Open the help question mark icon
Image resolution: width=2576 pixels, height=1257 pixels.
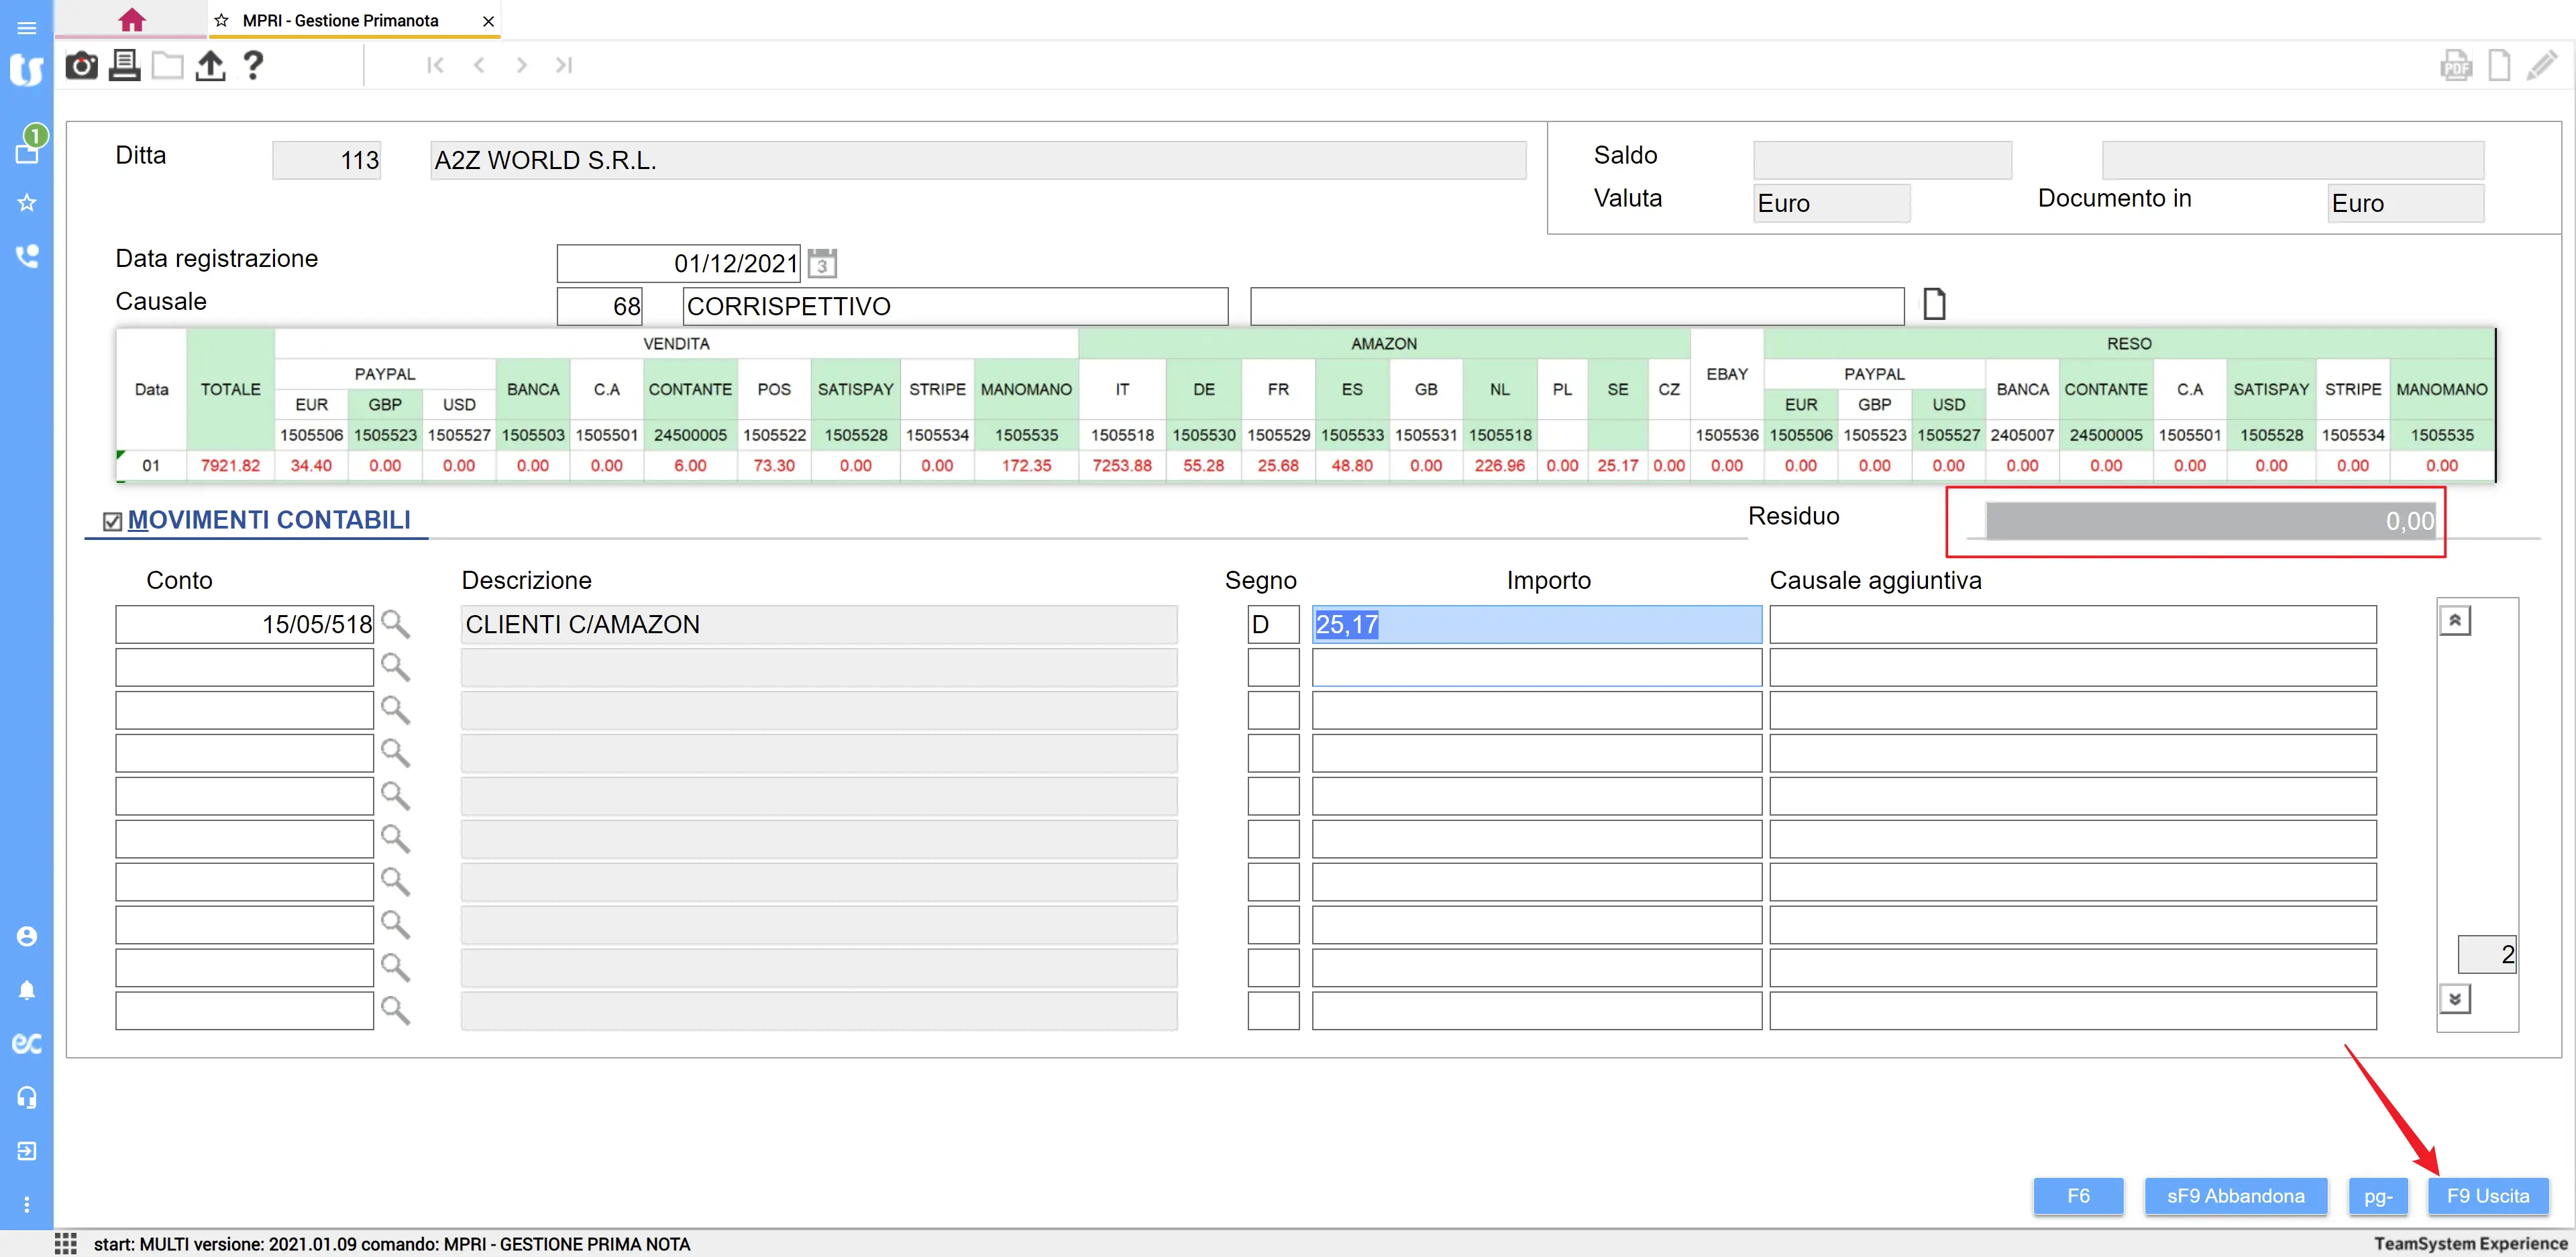[253, 66]
